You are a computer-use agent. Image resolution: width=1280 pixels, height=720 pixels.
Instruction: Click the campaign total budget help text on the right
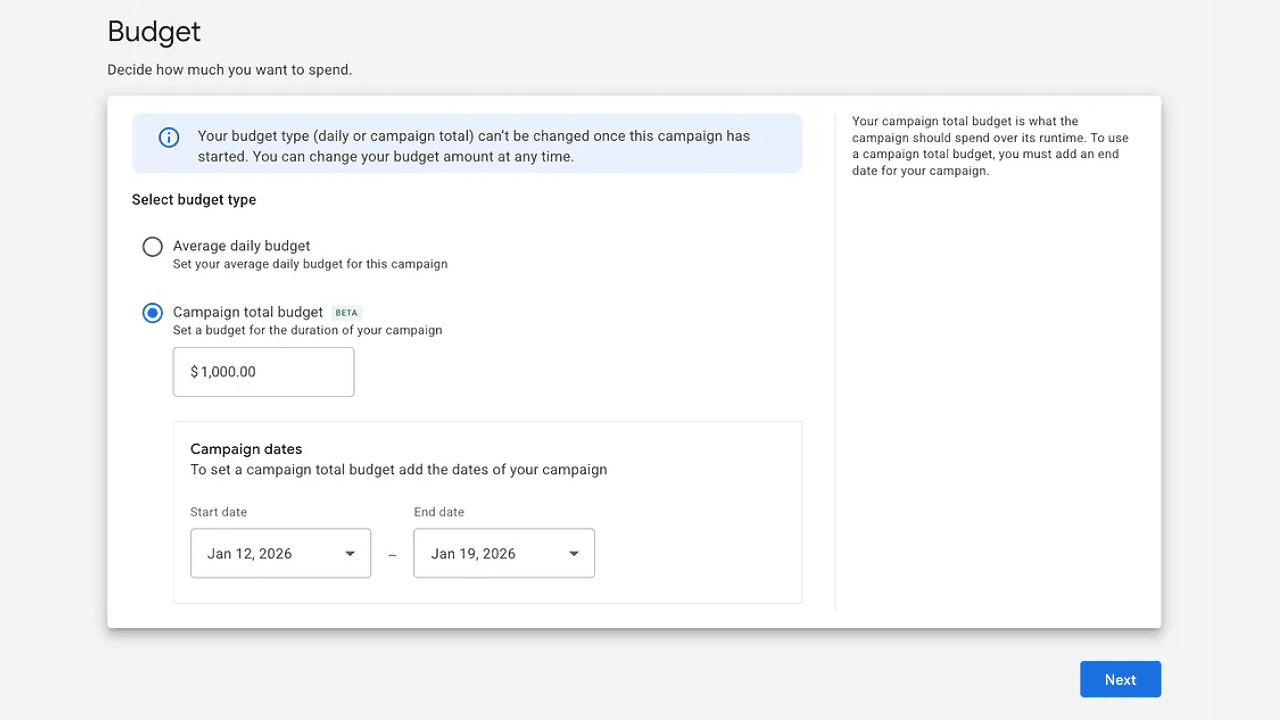pos(990,146)
